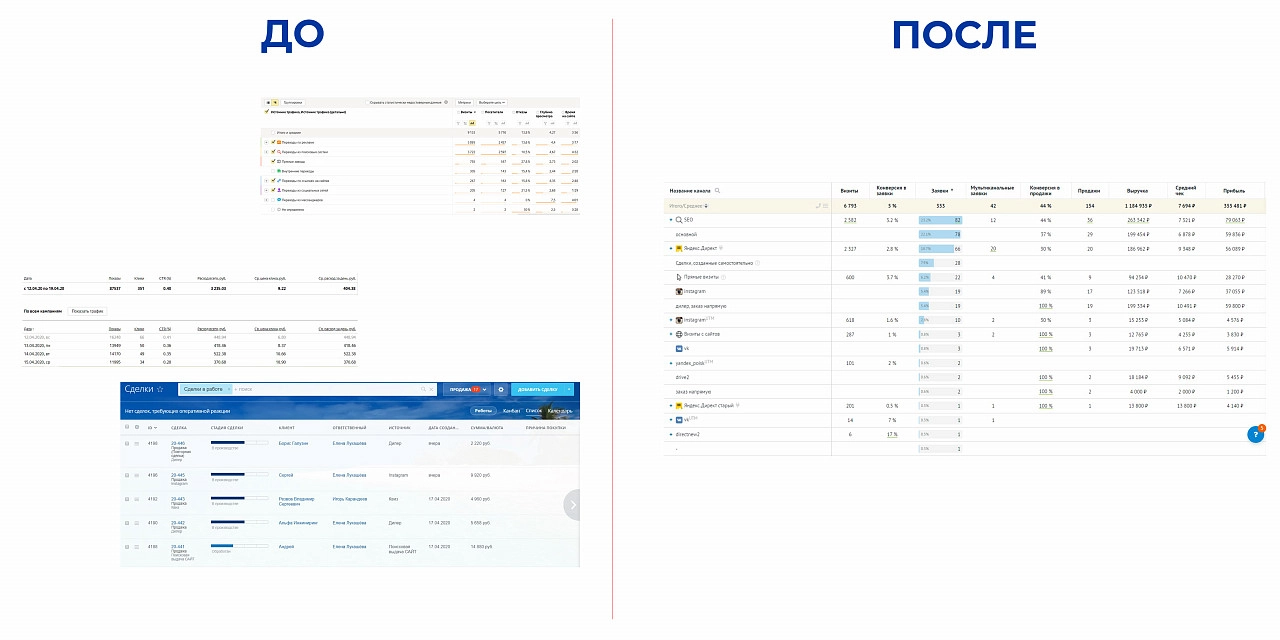Toggle checkbox for Прямые заходы row
Screen dimensions: 1280x640
click(273, 161)
